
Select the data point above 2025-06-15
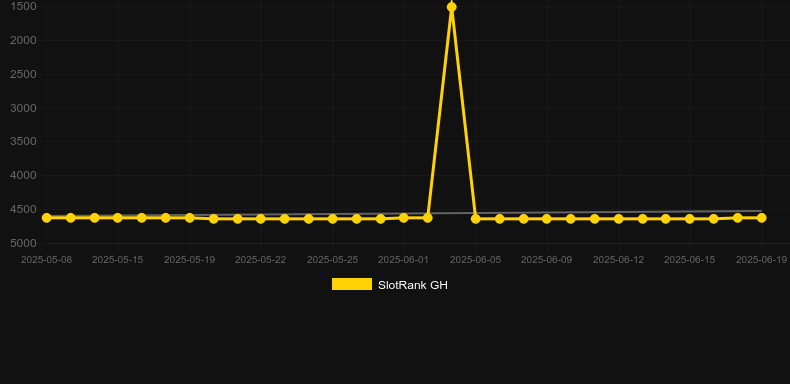(x=690, y=219)
